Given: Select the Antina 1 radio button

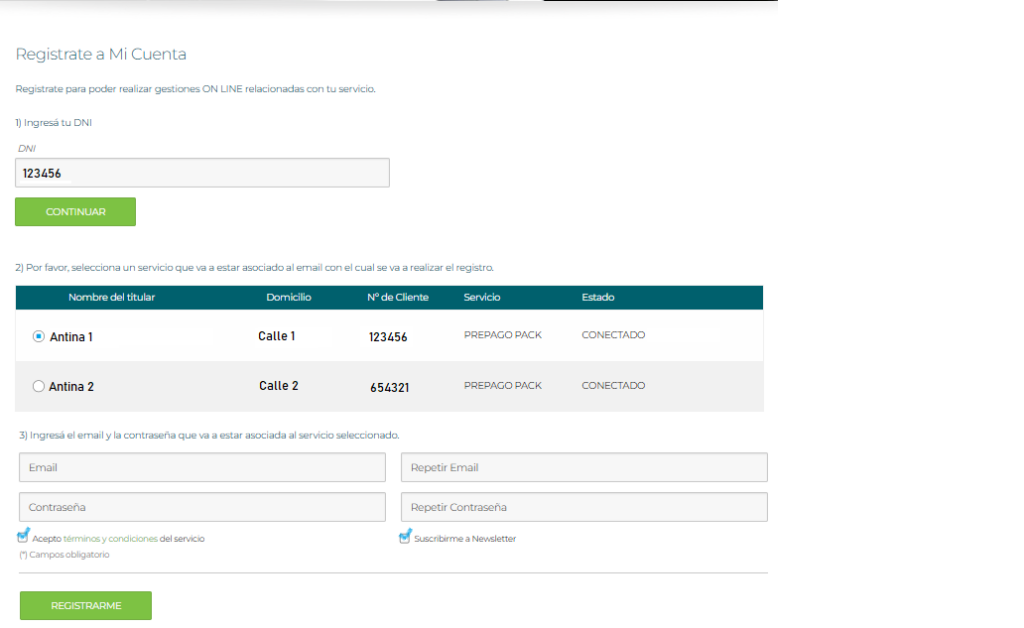Looking at the screenshot, I should pyautogui.click(x=39, y=337).
